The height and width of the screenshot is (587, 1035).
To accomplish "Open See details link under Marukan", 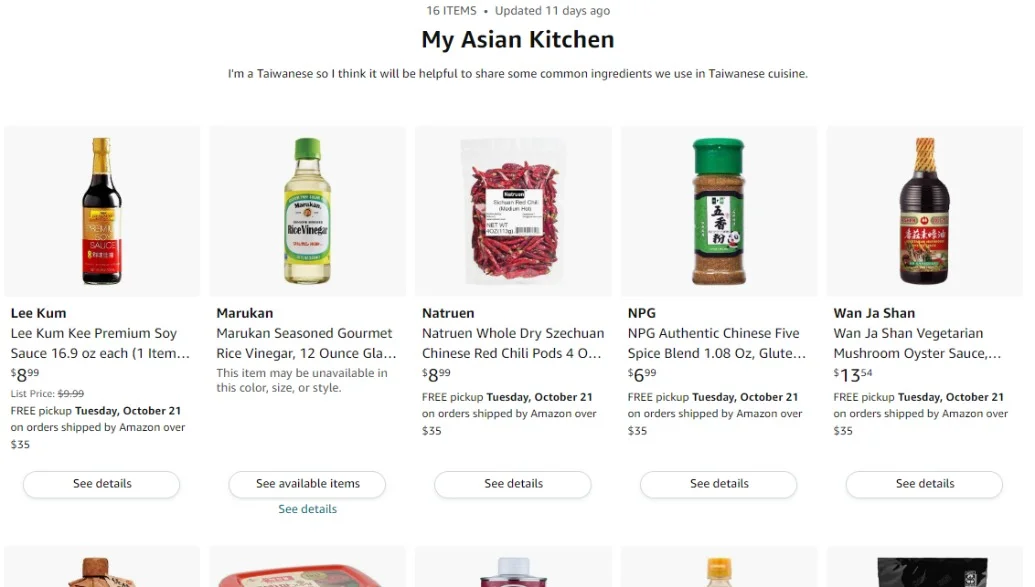I will coord(308,509).
